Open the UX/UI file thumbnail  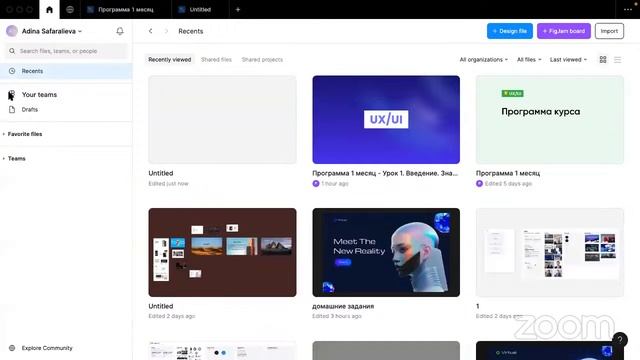click(x=386, y=120)
